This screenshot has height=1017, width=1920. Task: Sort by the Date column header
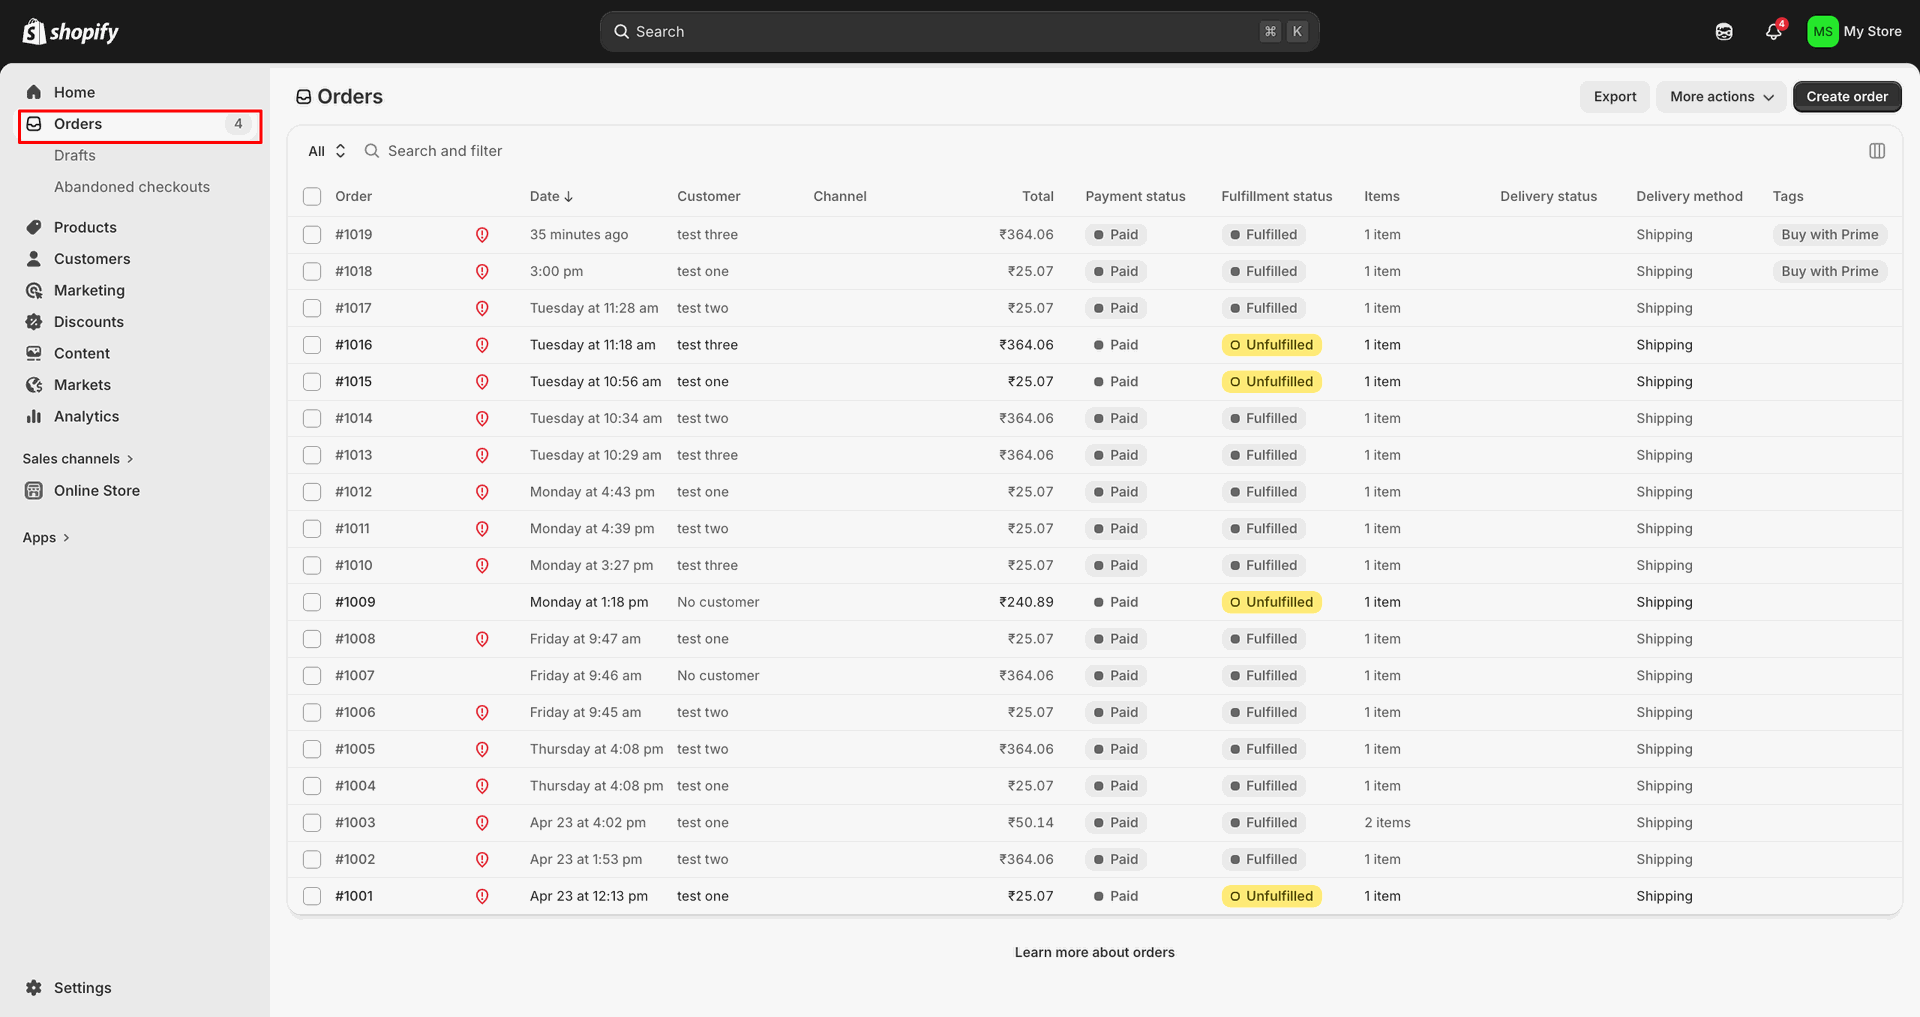click(551, 197)
